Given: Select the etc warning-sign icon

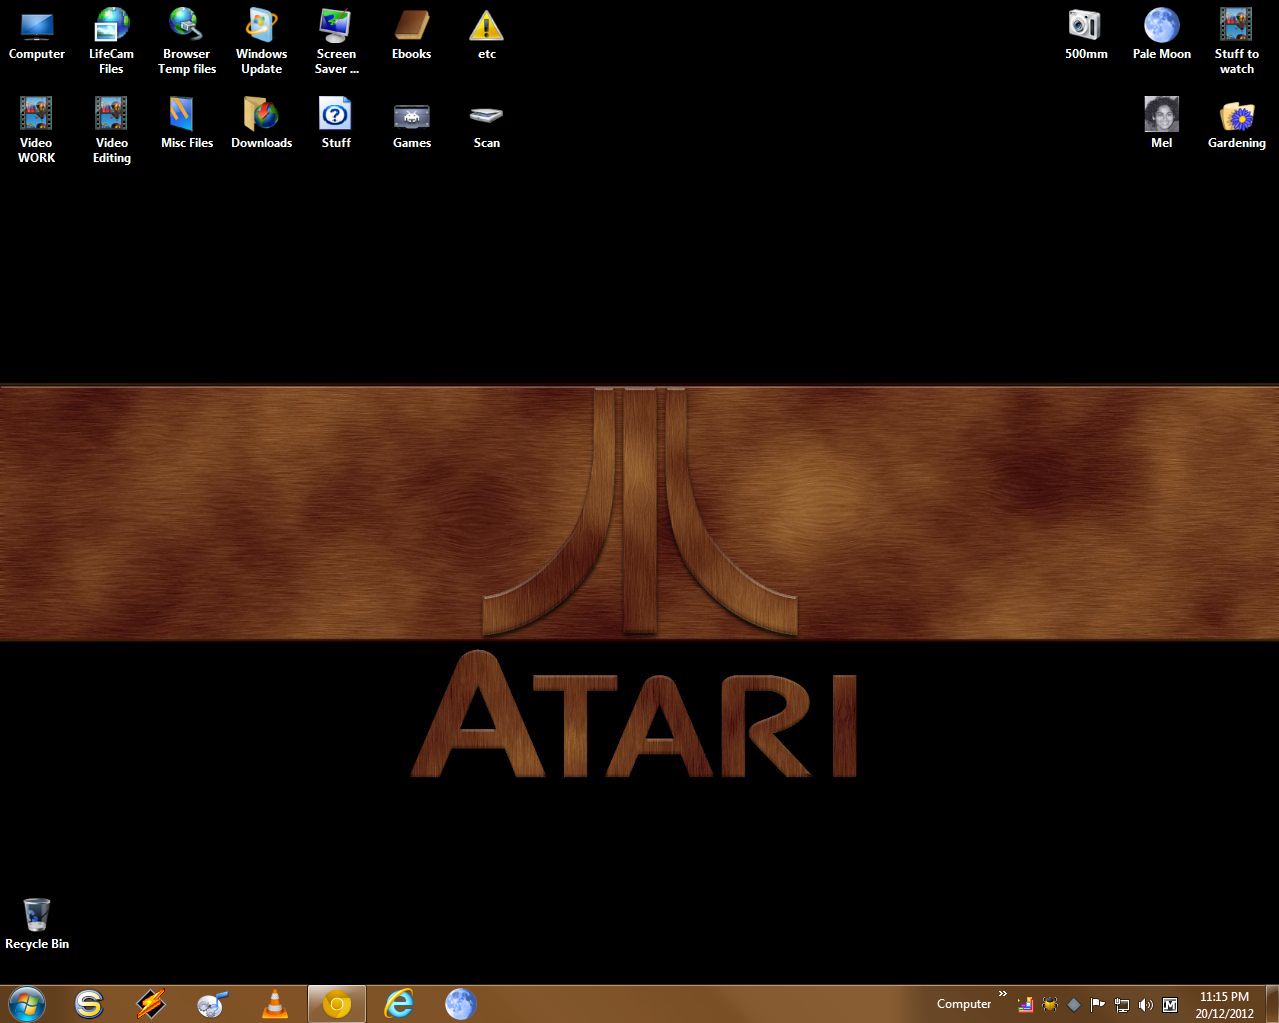Looking at the screenshot, I should tap(486, 35).
